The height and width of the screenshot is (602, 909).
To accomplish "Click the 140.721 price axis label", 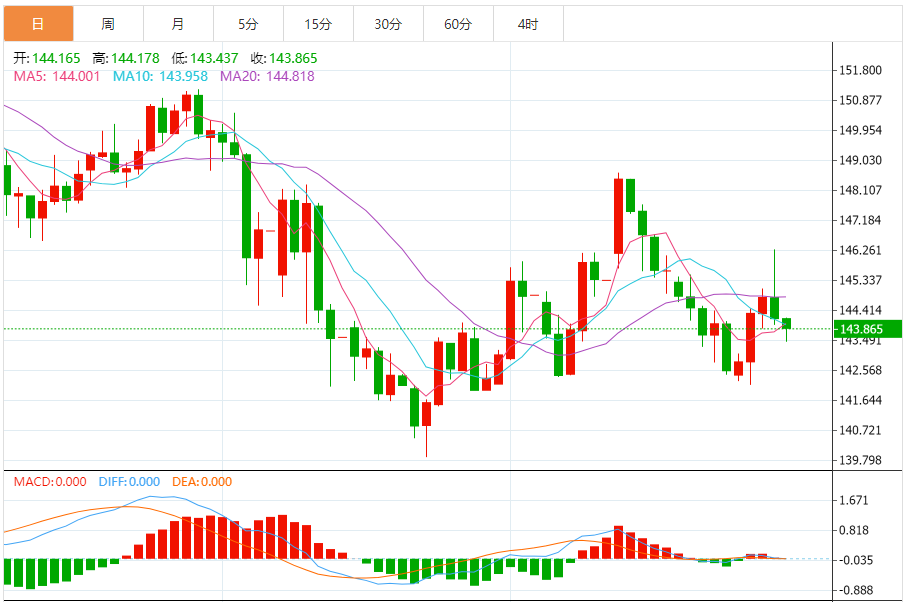I will 860,430.
